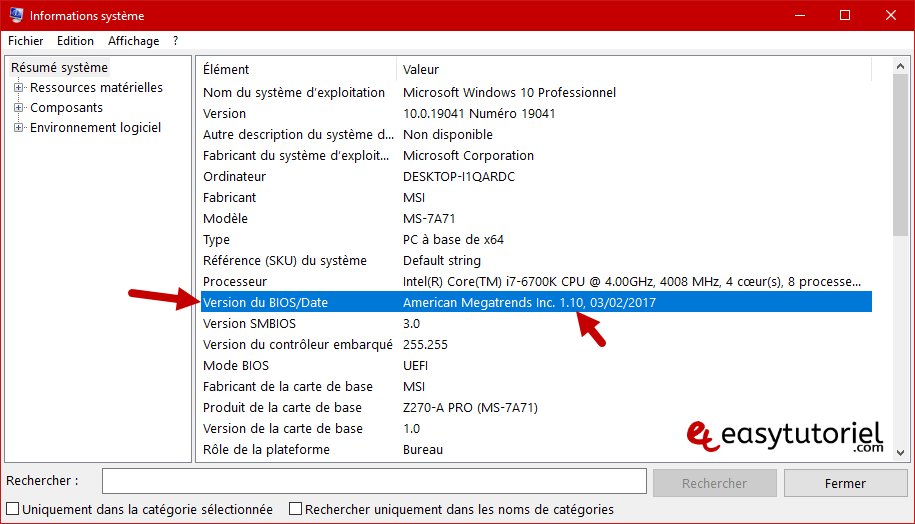Click the Intel Core i7-6700K value
Image resolution: width=915 pixels, height=524 pixels.
631,281
